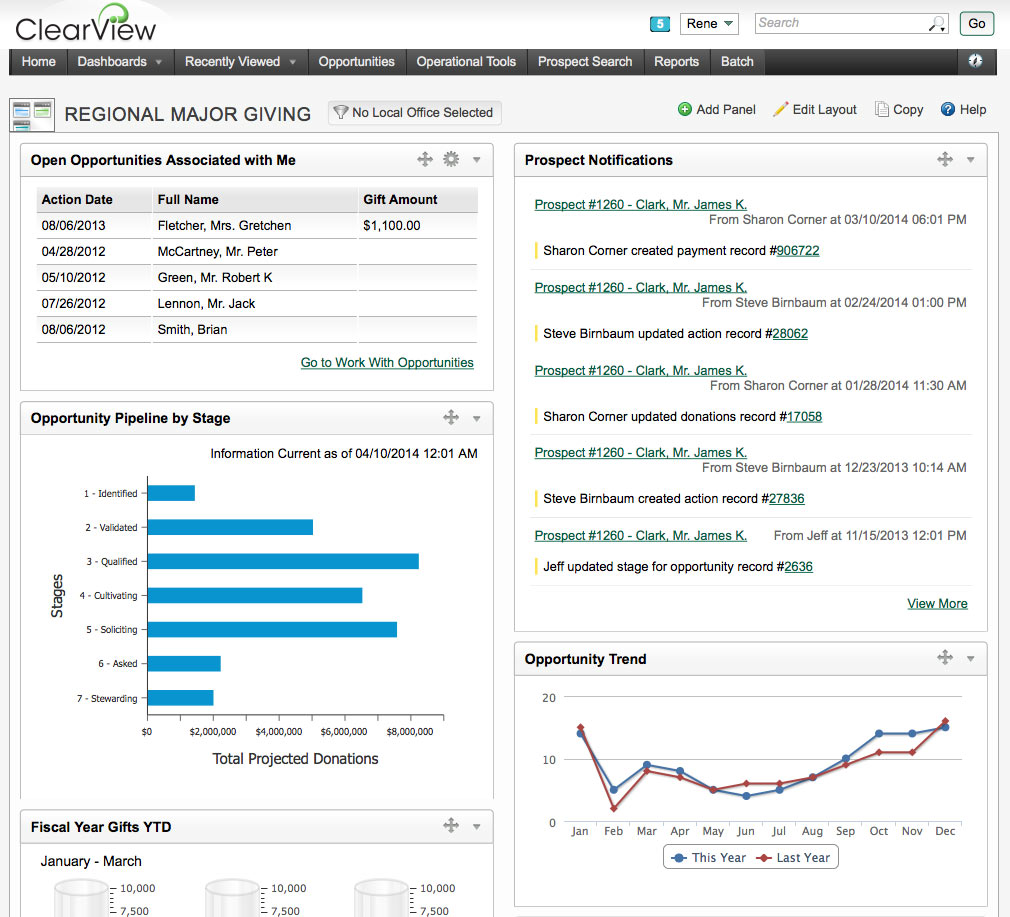Open Prospect #1260 Clark Mr. James K. link
Screen dimensions: 1010x917
click(640, 204)
